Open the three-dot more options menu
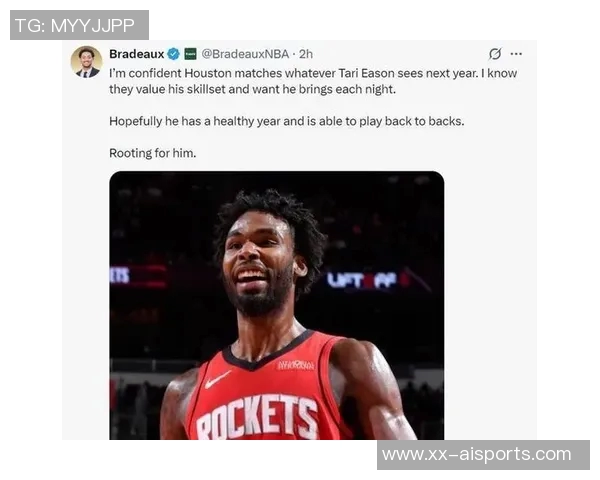The width and height of the screenshot is (600, 480). pyautogui.click(x=516, y=54)
